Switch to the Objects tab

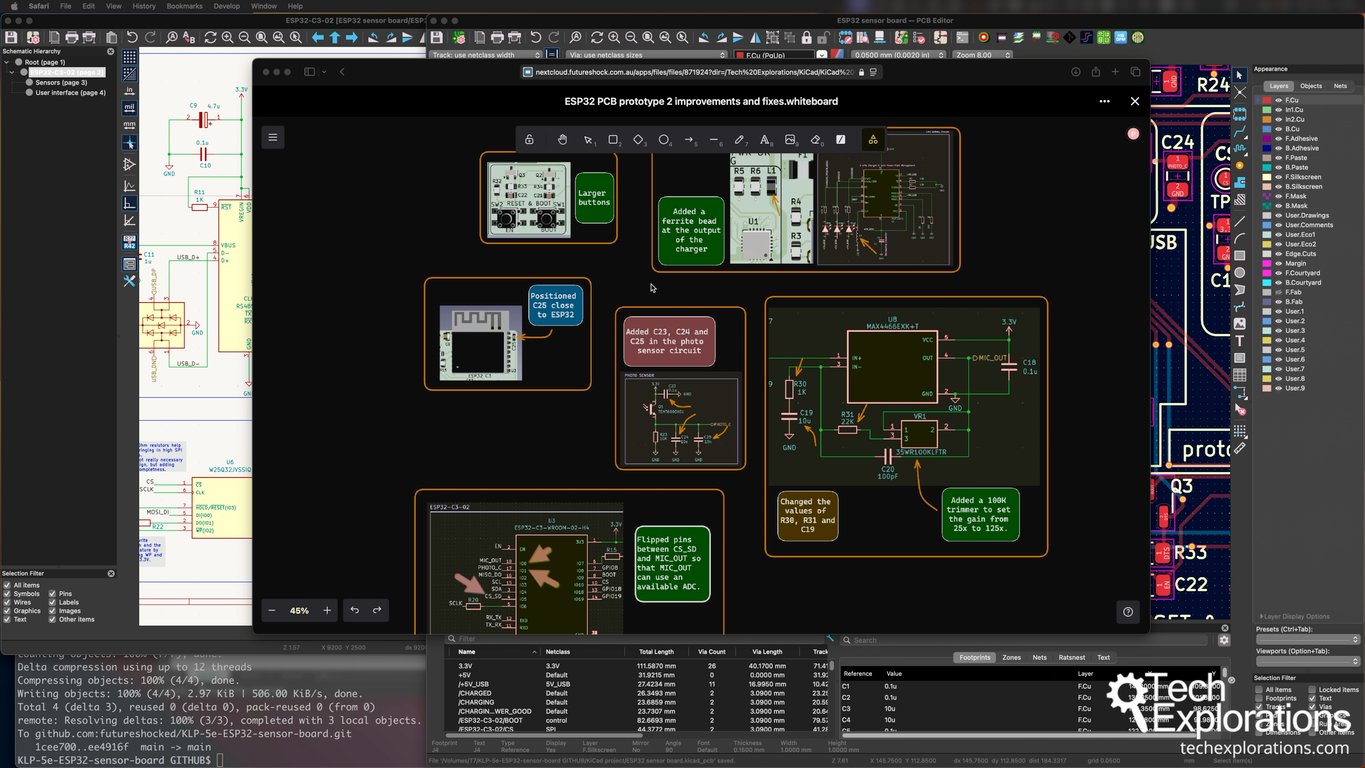tap(1310, 86)
